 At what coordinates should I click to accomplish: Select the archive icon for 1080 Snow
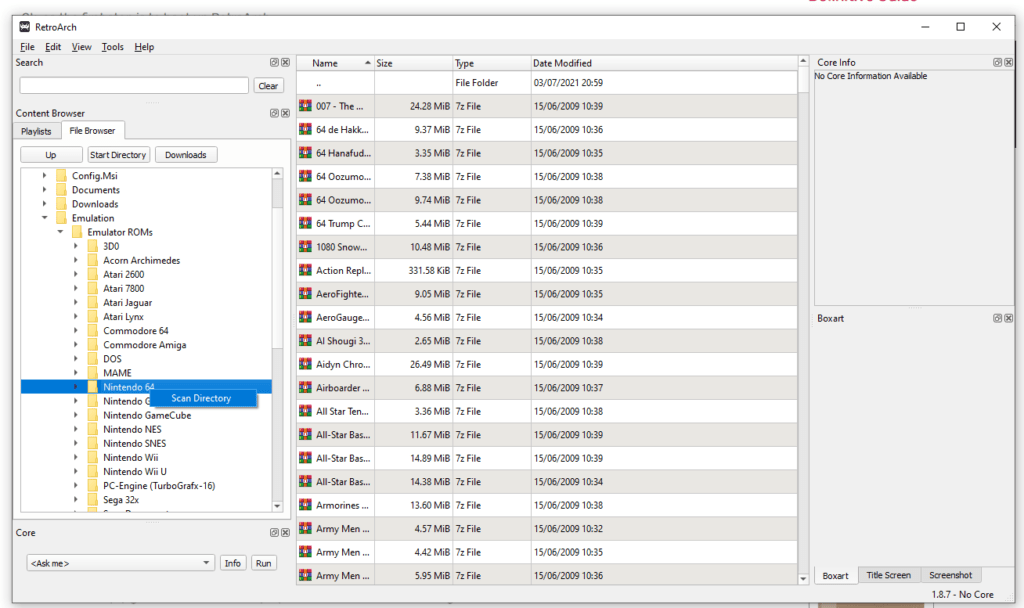coord(305,247)
